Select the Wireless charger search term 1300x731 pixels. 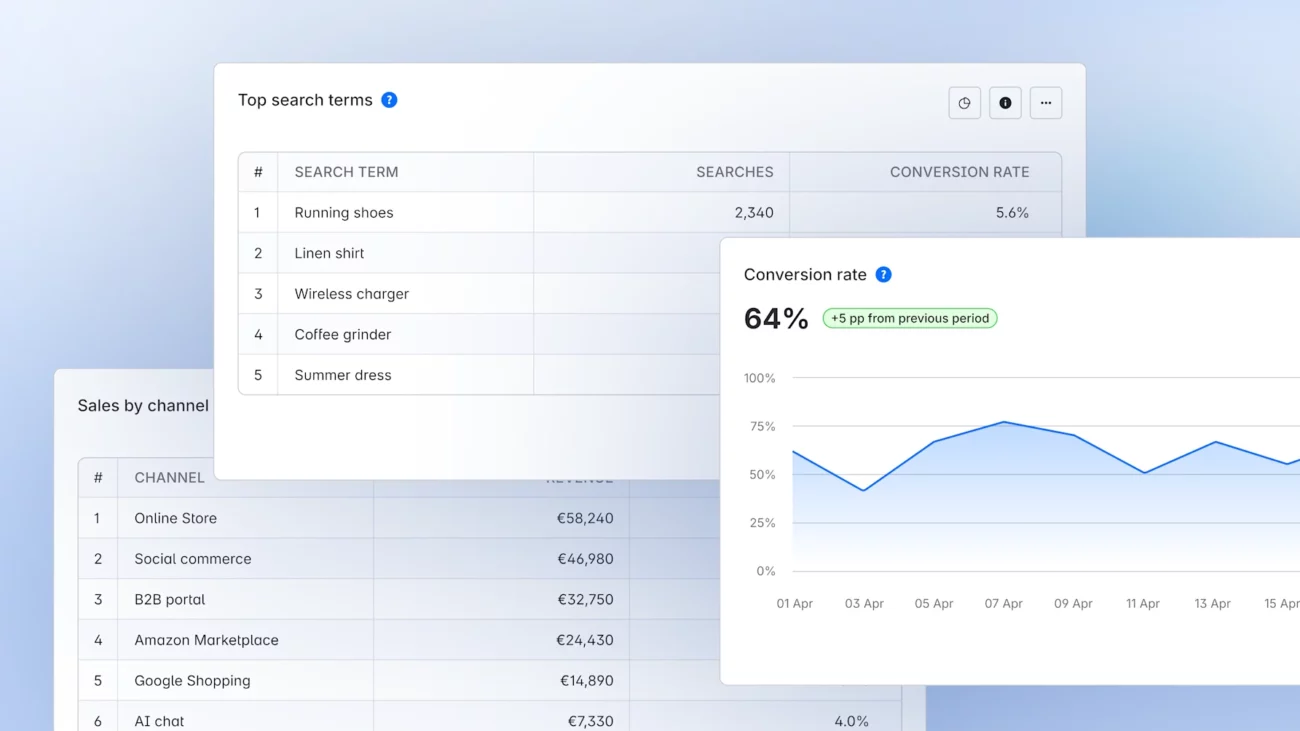pos(351,294)
